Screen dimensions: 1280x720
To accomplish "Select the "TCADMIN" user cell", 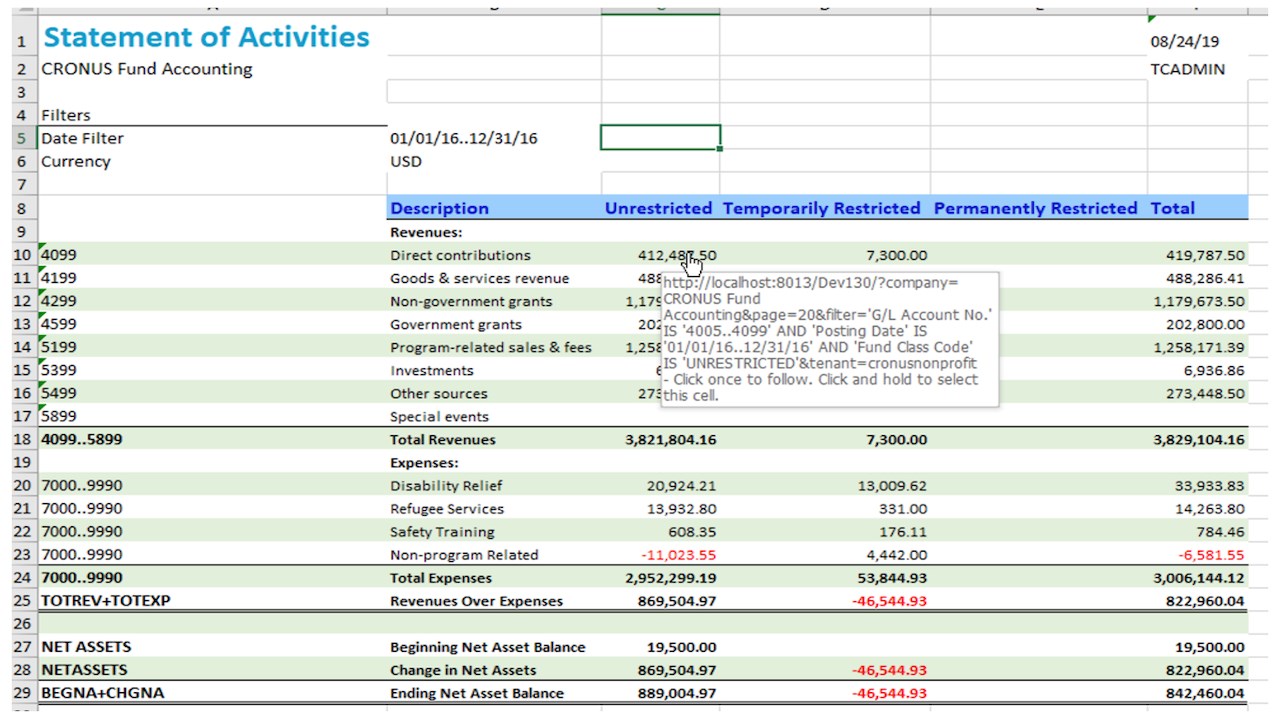I will click(x=1188, y=69).
